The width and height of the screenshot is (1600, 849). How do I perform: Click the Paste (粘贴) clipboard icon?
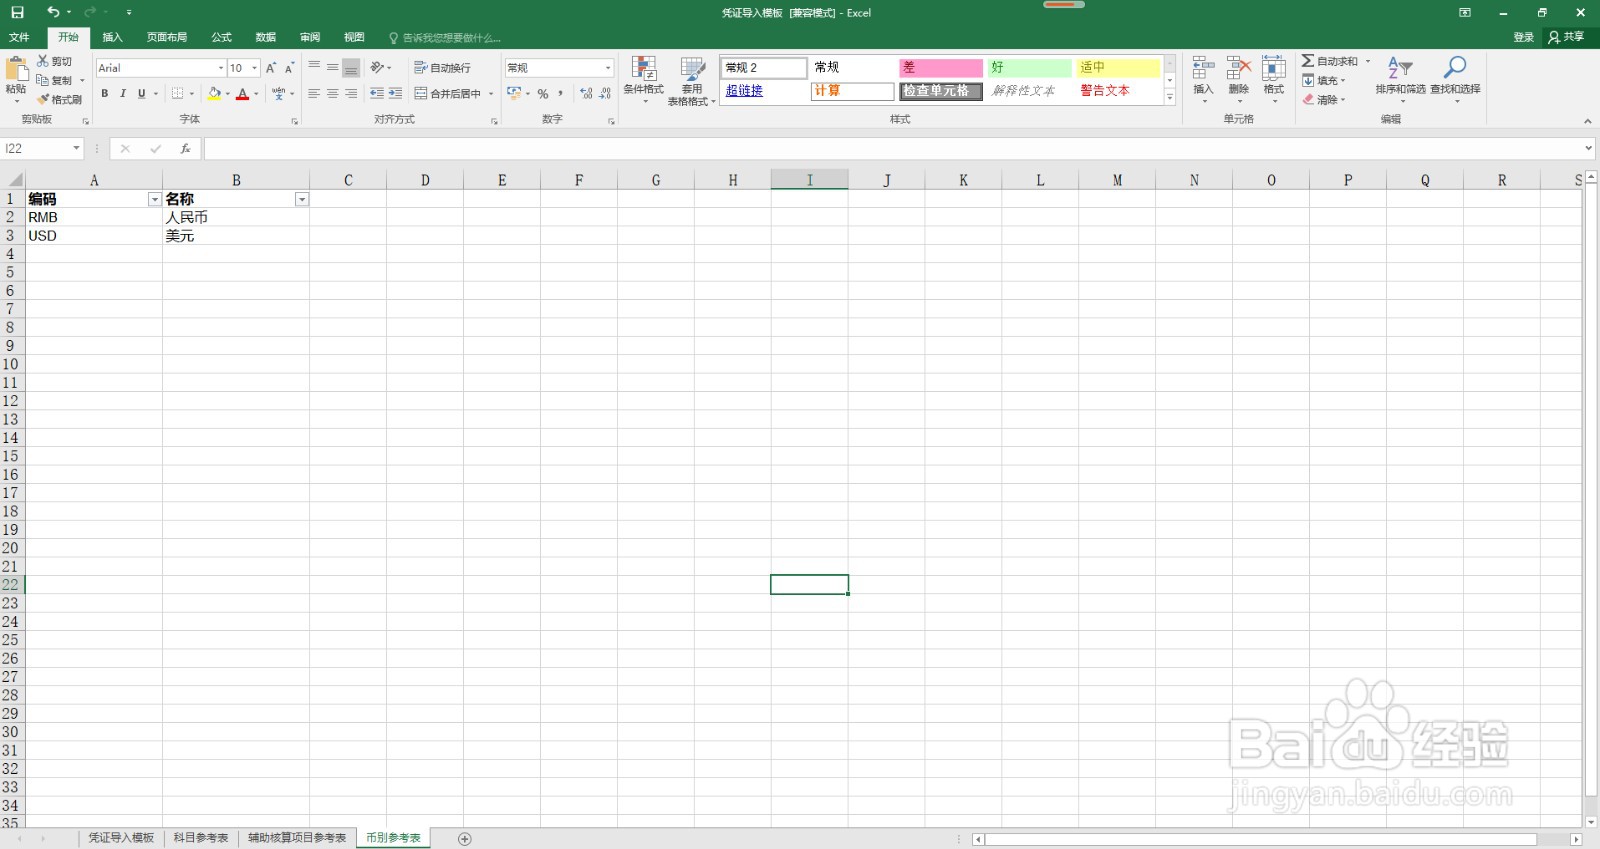16,69
